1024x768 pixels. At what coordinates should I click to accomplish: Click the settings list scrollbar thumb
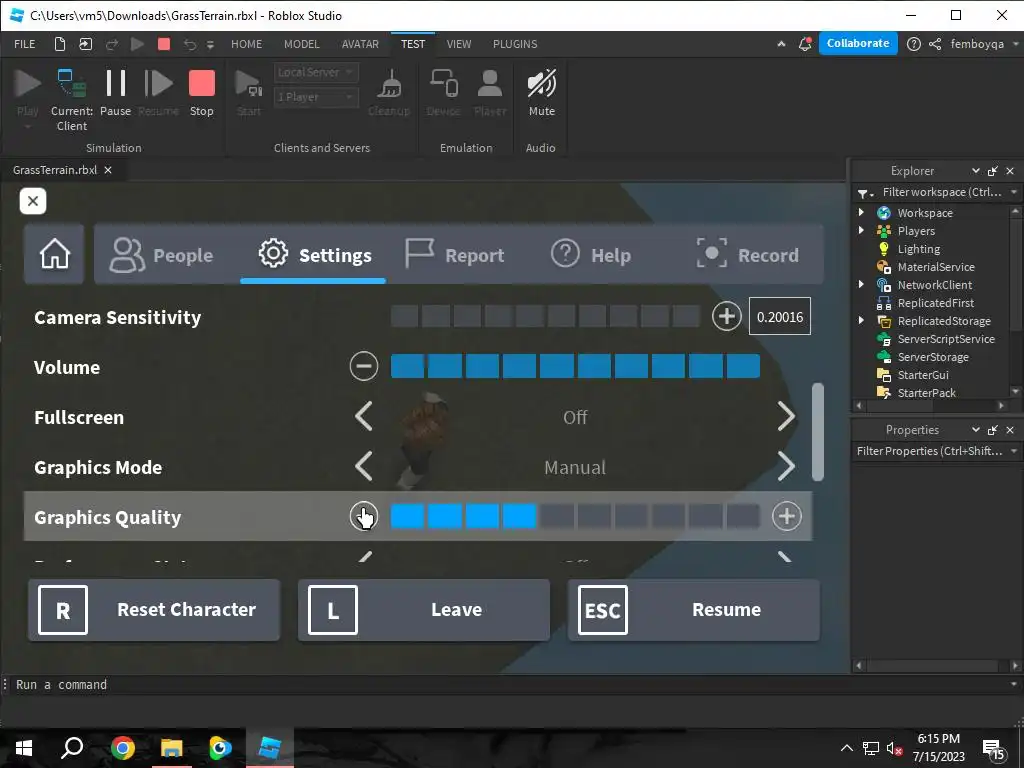[818, 432]
